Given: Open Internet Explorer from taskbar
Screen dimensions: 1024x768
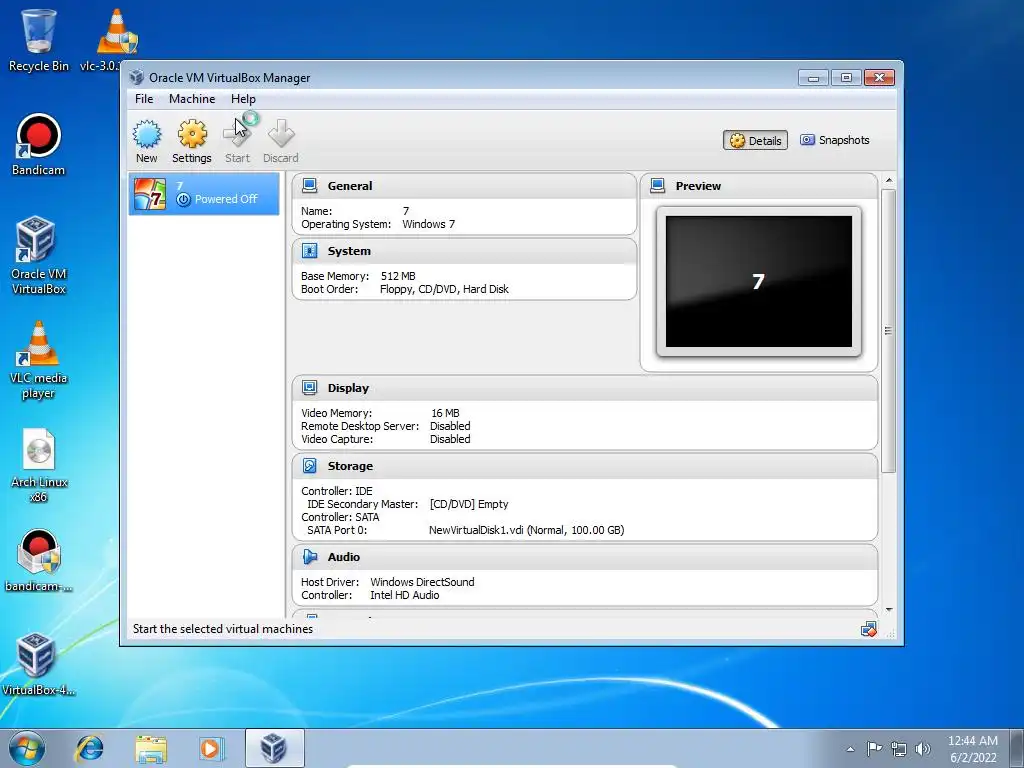Looking at the screenshot, I should pos(89,748).
